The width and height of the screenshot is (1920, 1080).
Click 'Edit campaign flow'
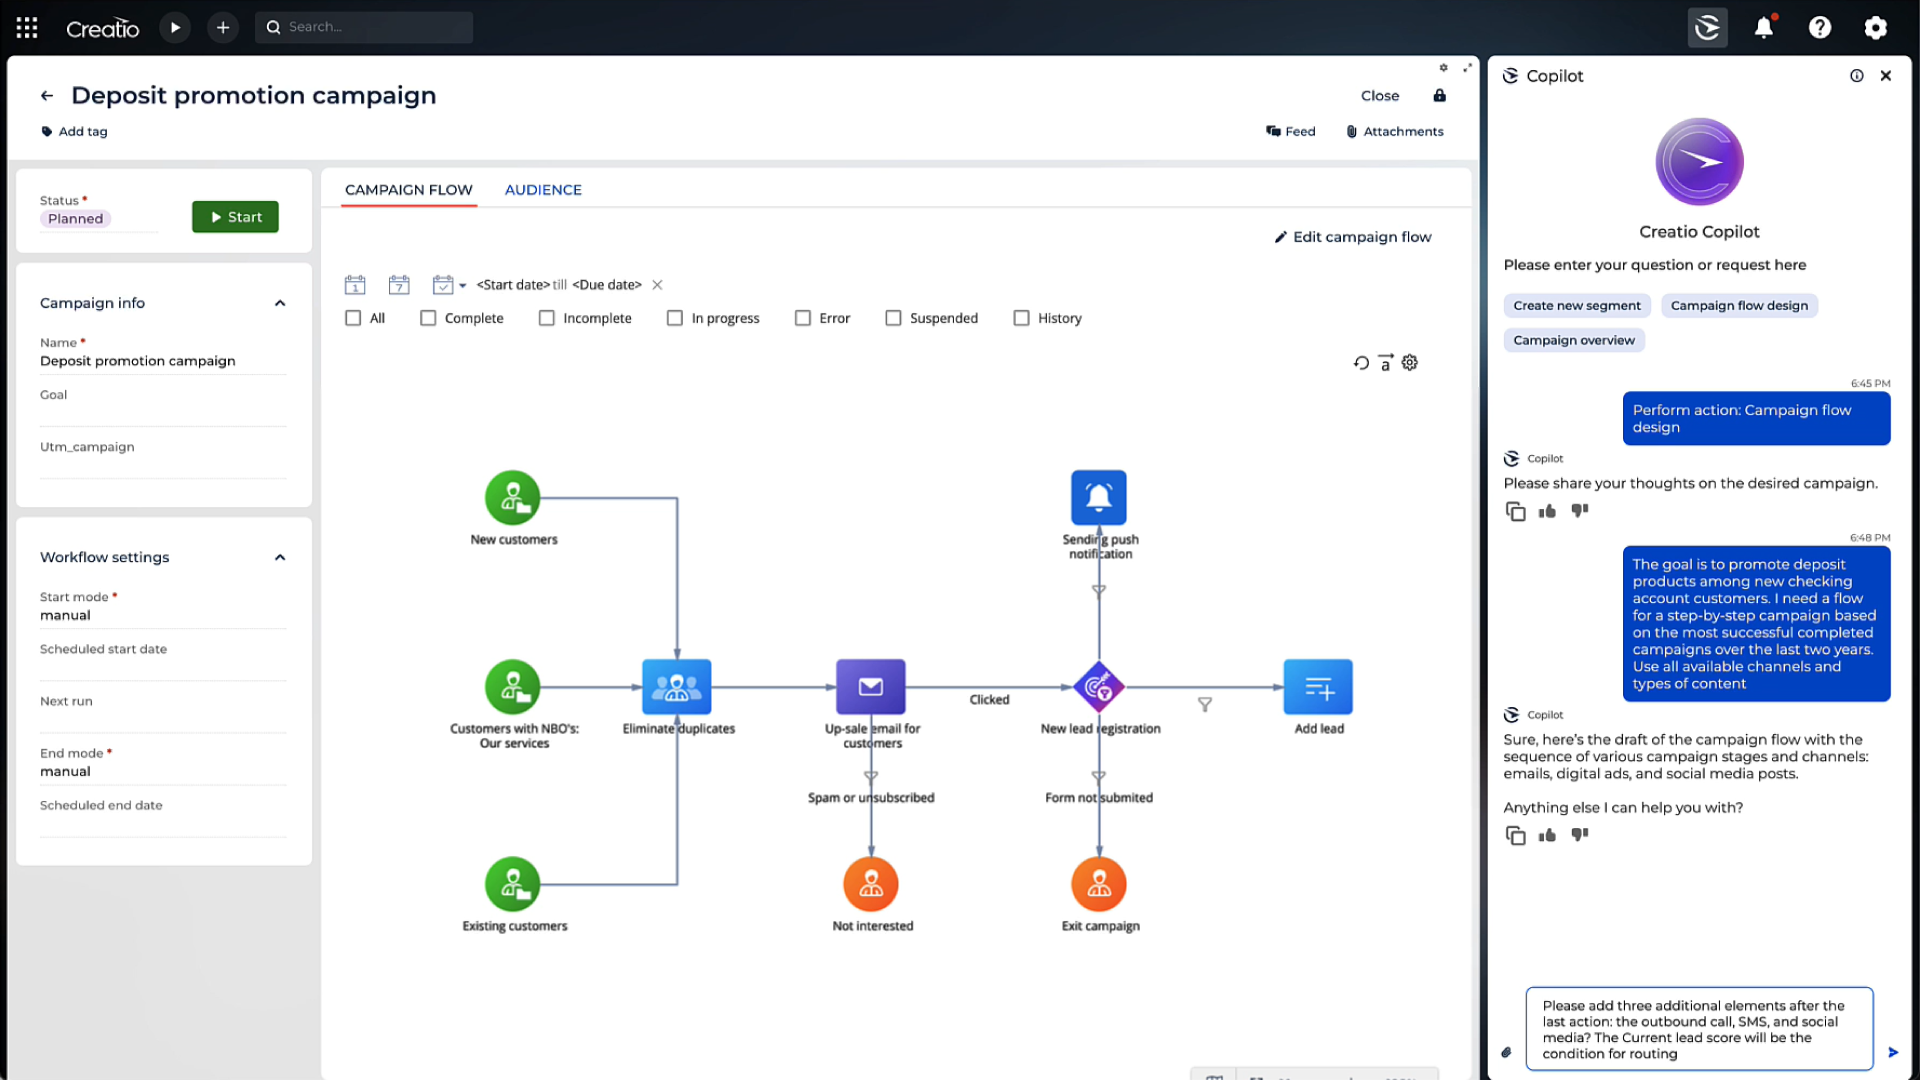(x=1352, y=237)
